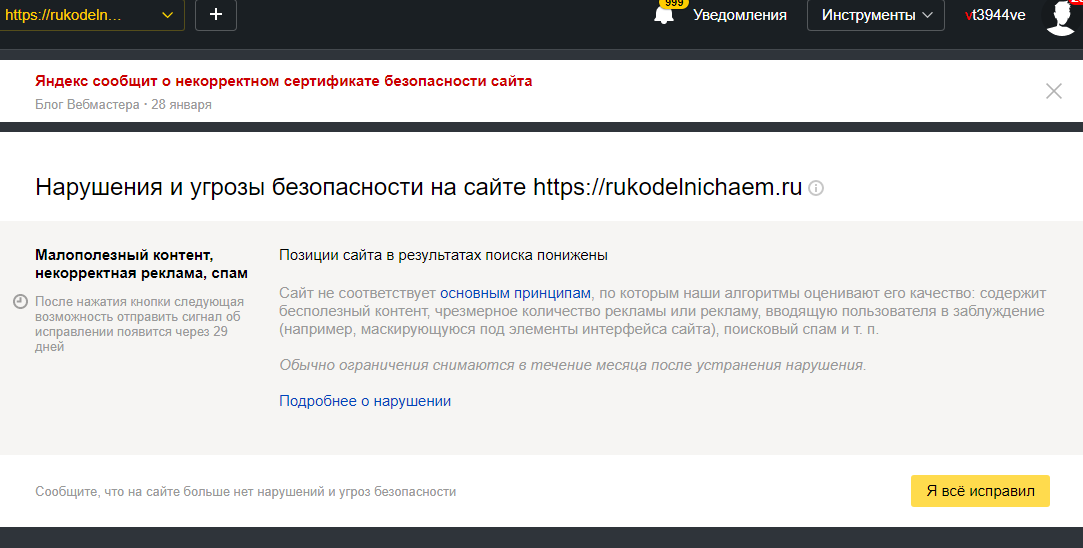
Task: Click the page heading Нарушения и угрозы безопасности
Action: click(419, 187)
